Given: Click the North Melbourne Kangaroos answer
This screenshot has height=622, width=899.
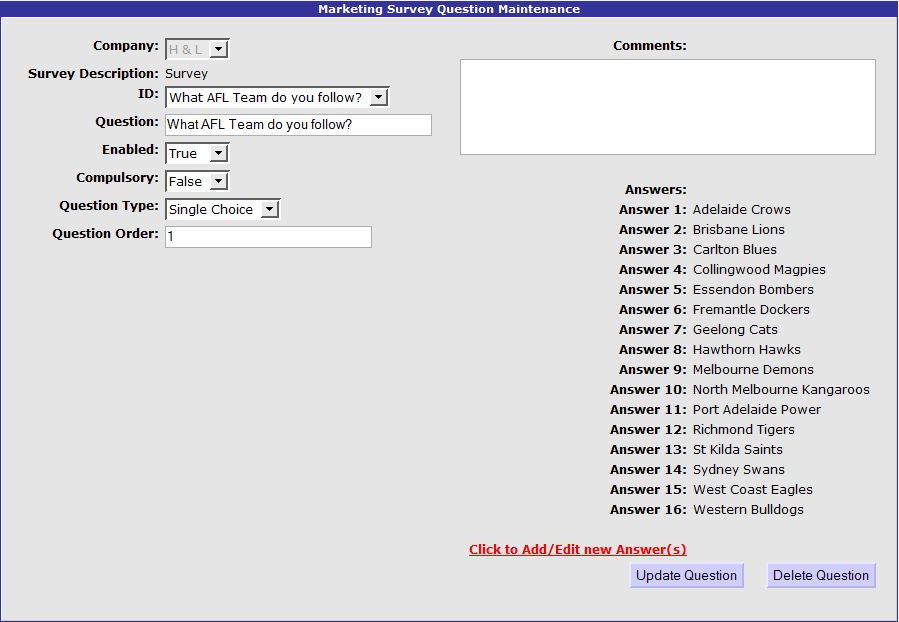Looking at the screenshot, I should coord(781,390).
